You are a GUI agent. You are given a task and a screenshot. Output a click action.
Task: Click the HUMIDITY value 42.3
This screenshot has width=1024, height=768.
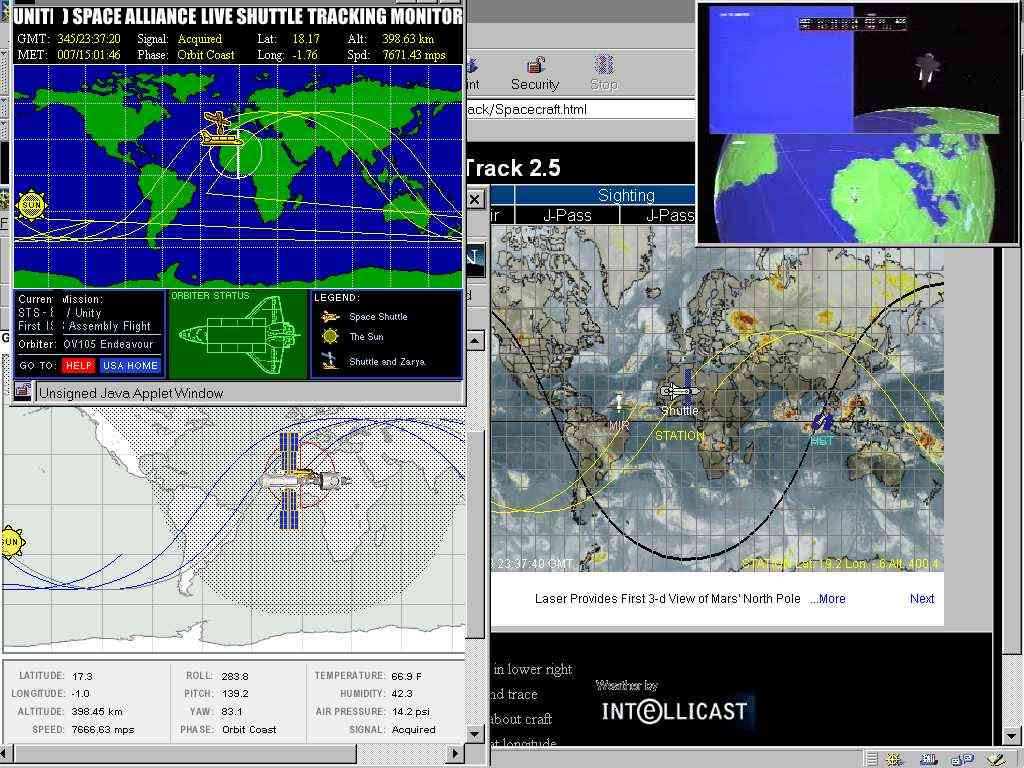pyautogui.click(x=402, y=694)
